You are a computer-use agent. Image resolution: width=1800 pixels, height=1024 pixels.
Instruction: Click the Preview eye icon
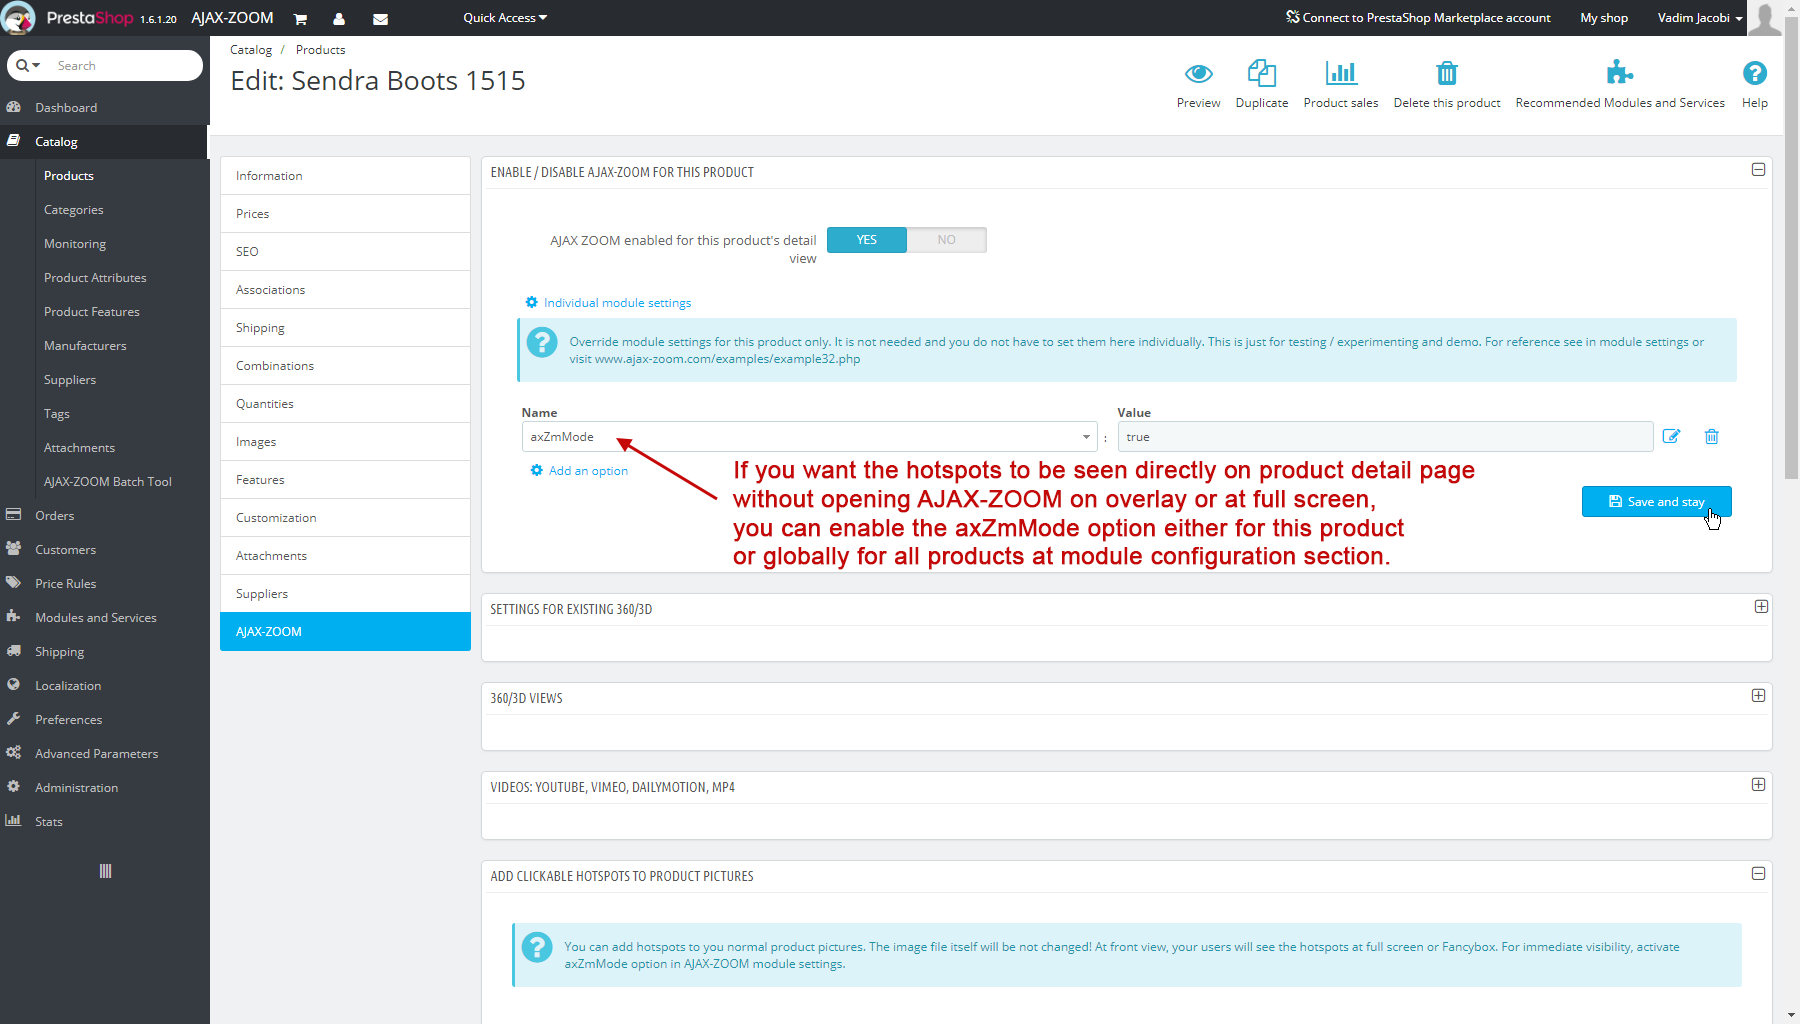[x=1198, y=74]
